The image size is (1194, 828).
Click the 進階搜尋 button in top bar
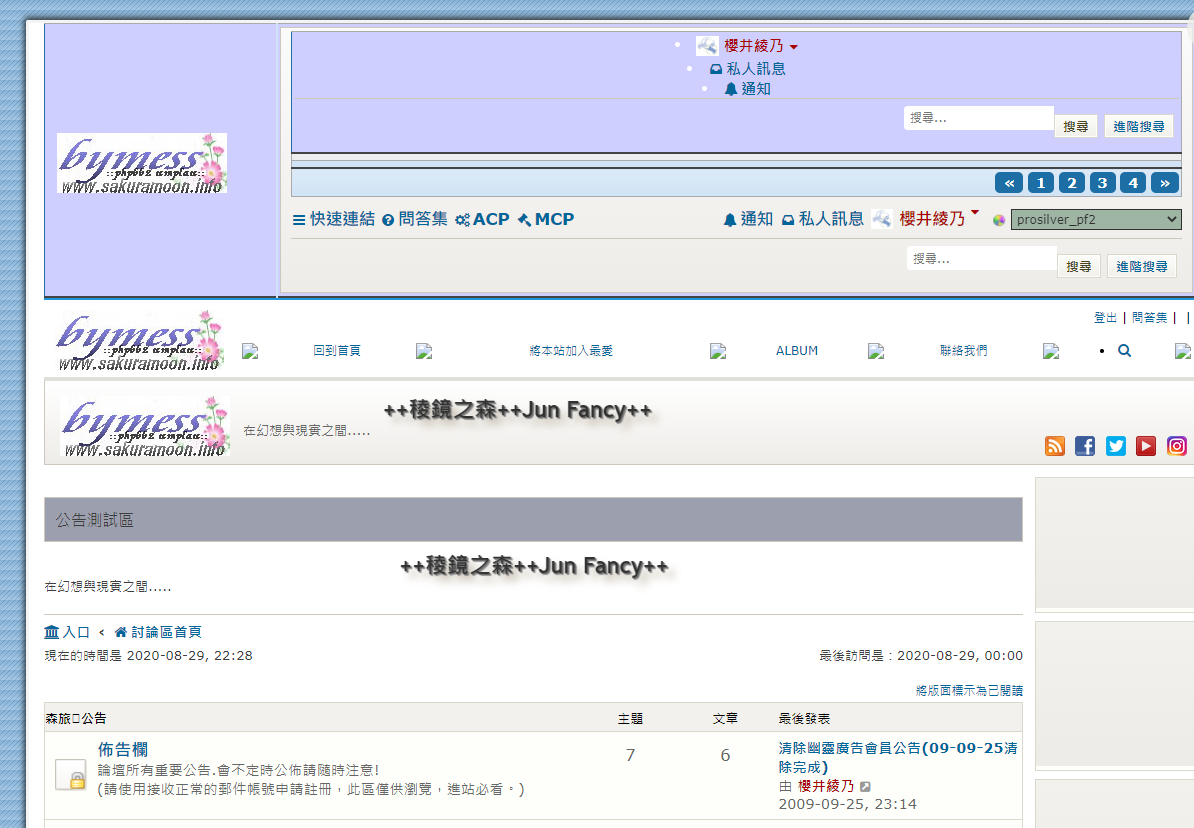coord(1139,127)
